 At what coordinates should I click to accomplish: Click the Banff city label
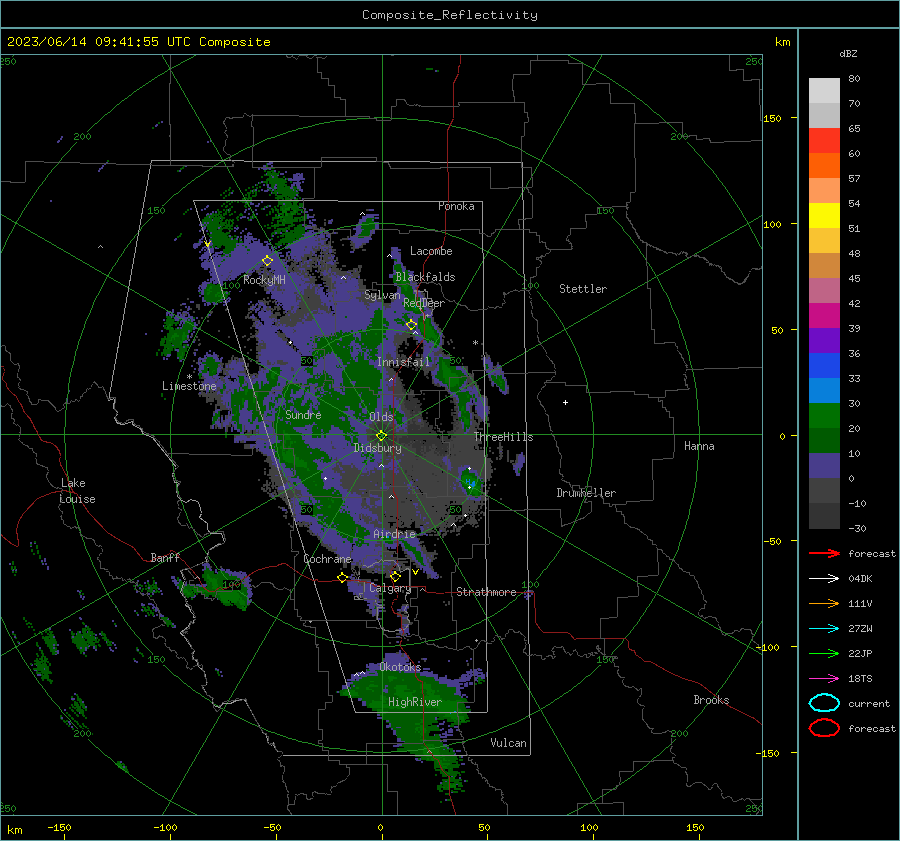pos(165,557)
